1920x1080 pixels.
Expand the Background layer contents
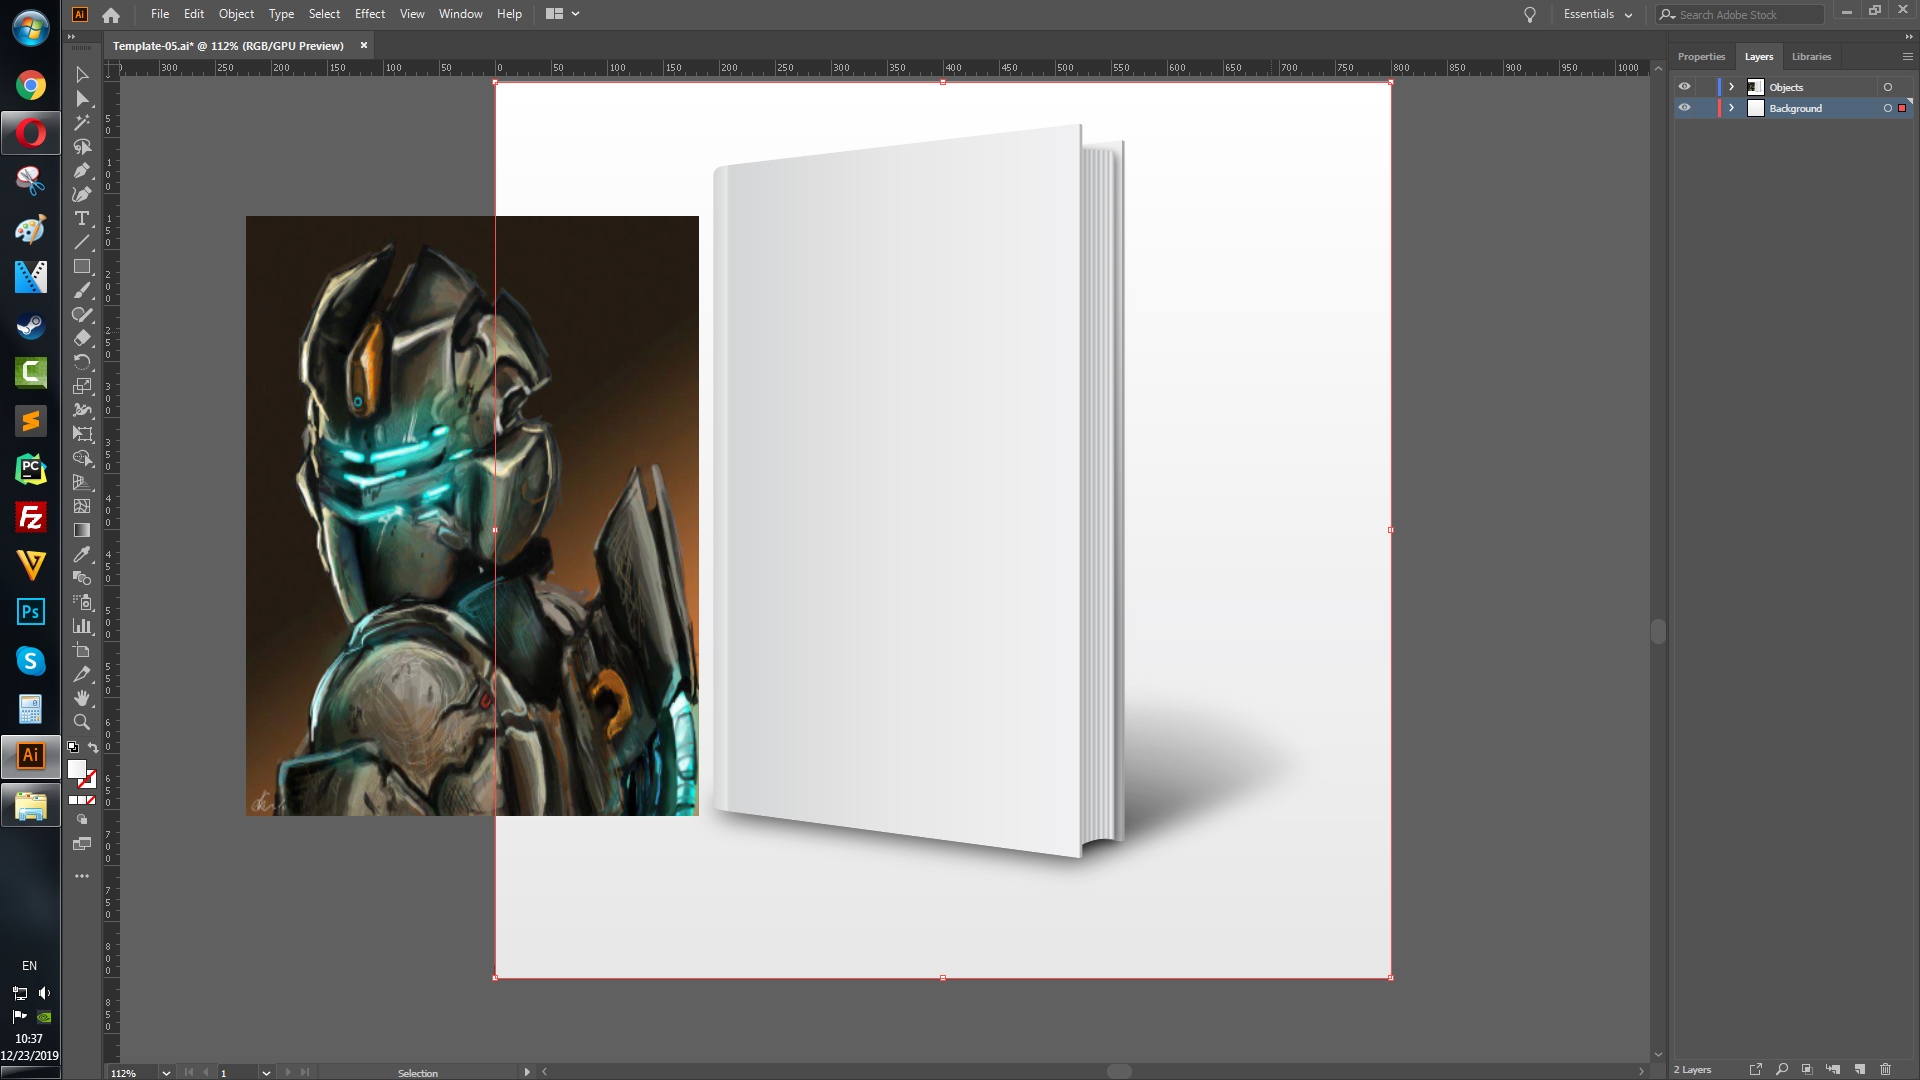pyautogui.click(x=1732, y=108)
